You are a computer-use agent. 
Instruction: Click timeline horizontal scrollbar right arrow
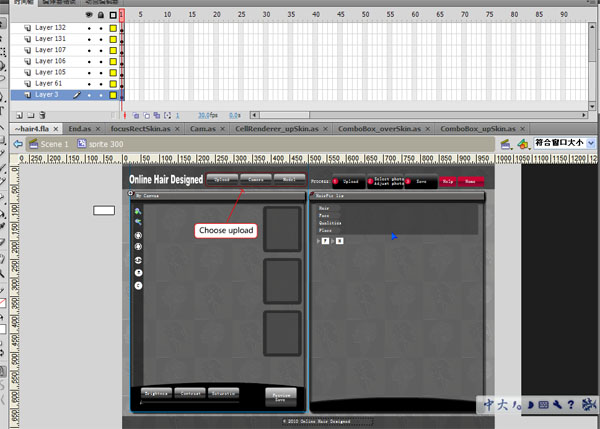[x=584, y=115]
